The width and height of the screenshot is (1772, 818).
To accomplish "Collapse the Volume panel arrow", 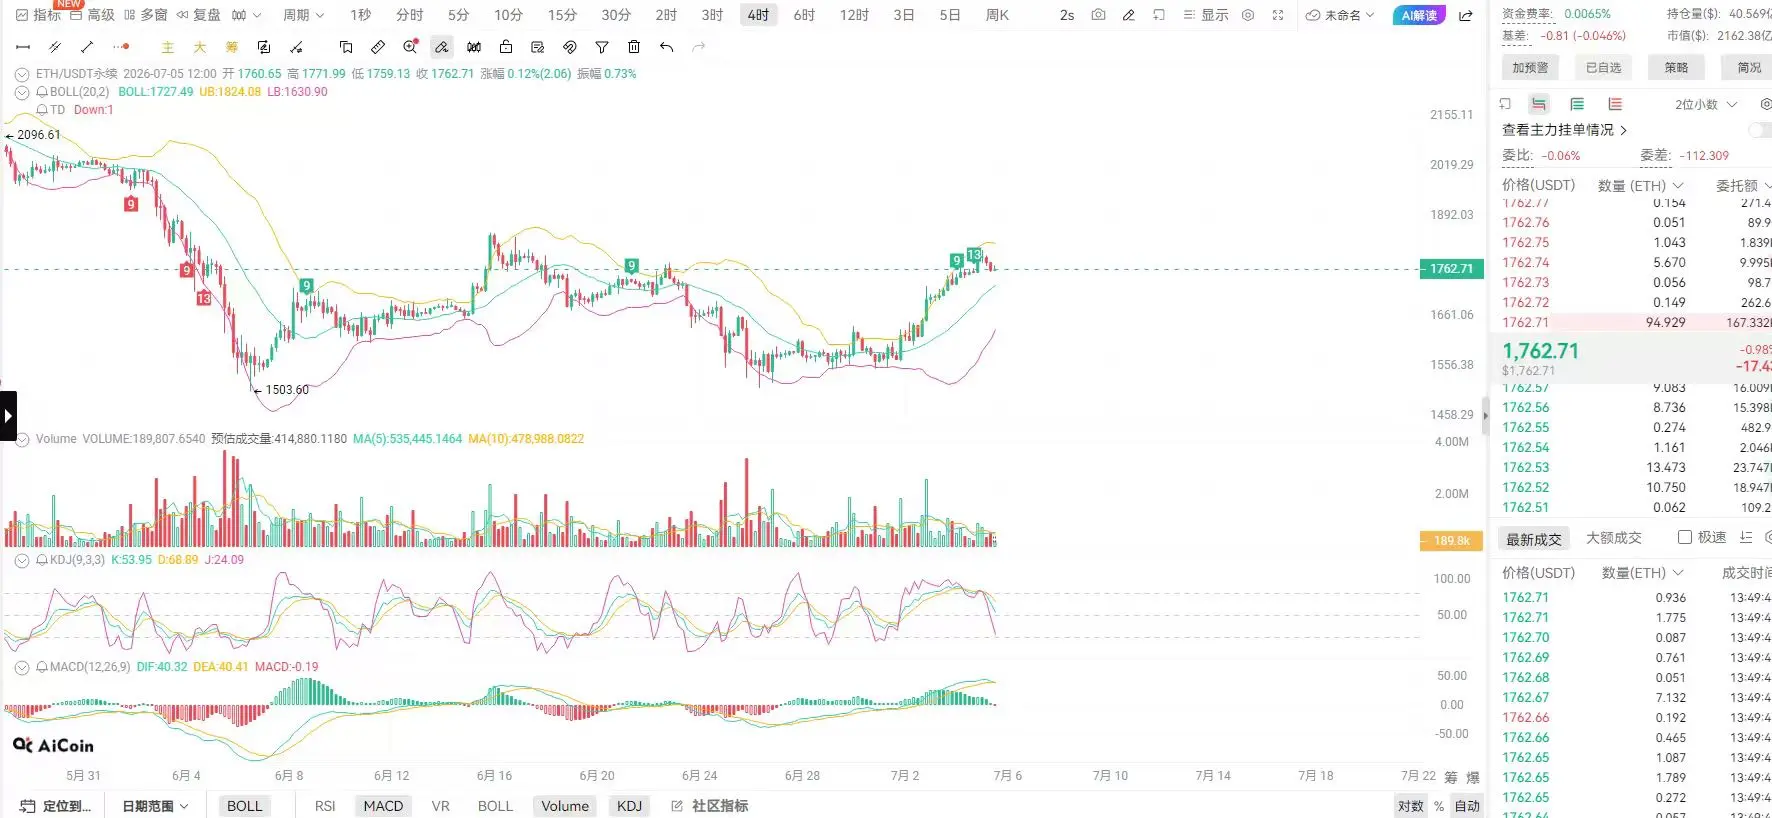I will point(22,439).
